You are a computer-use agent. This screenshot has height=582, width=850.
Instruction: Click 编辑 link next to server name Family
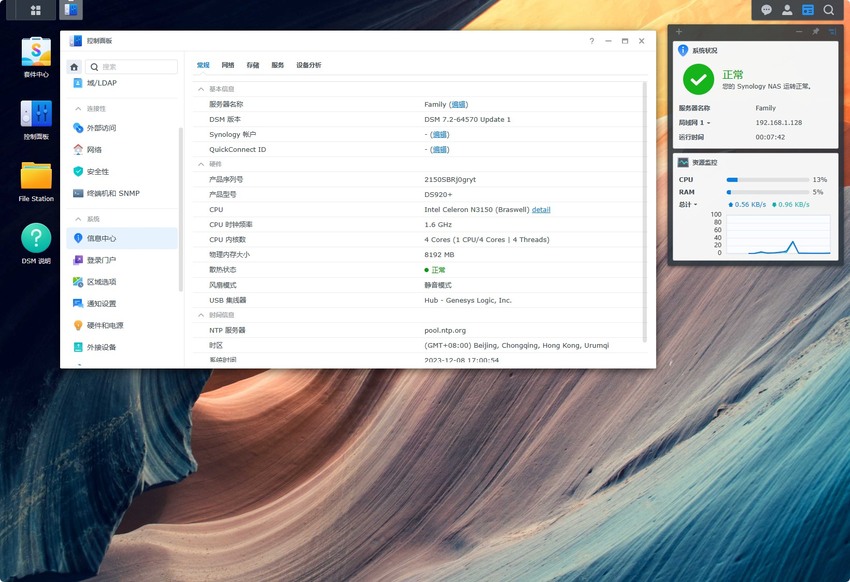[x=459, y=105]
